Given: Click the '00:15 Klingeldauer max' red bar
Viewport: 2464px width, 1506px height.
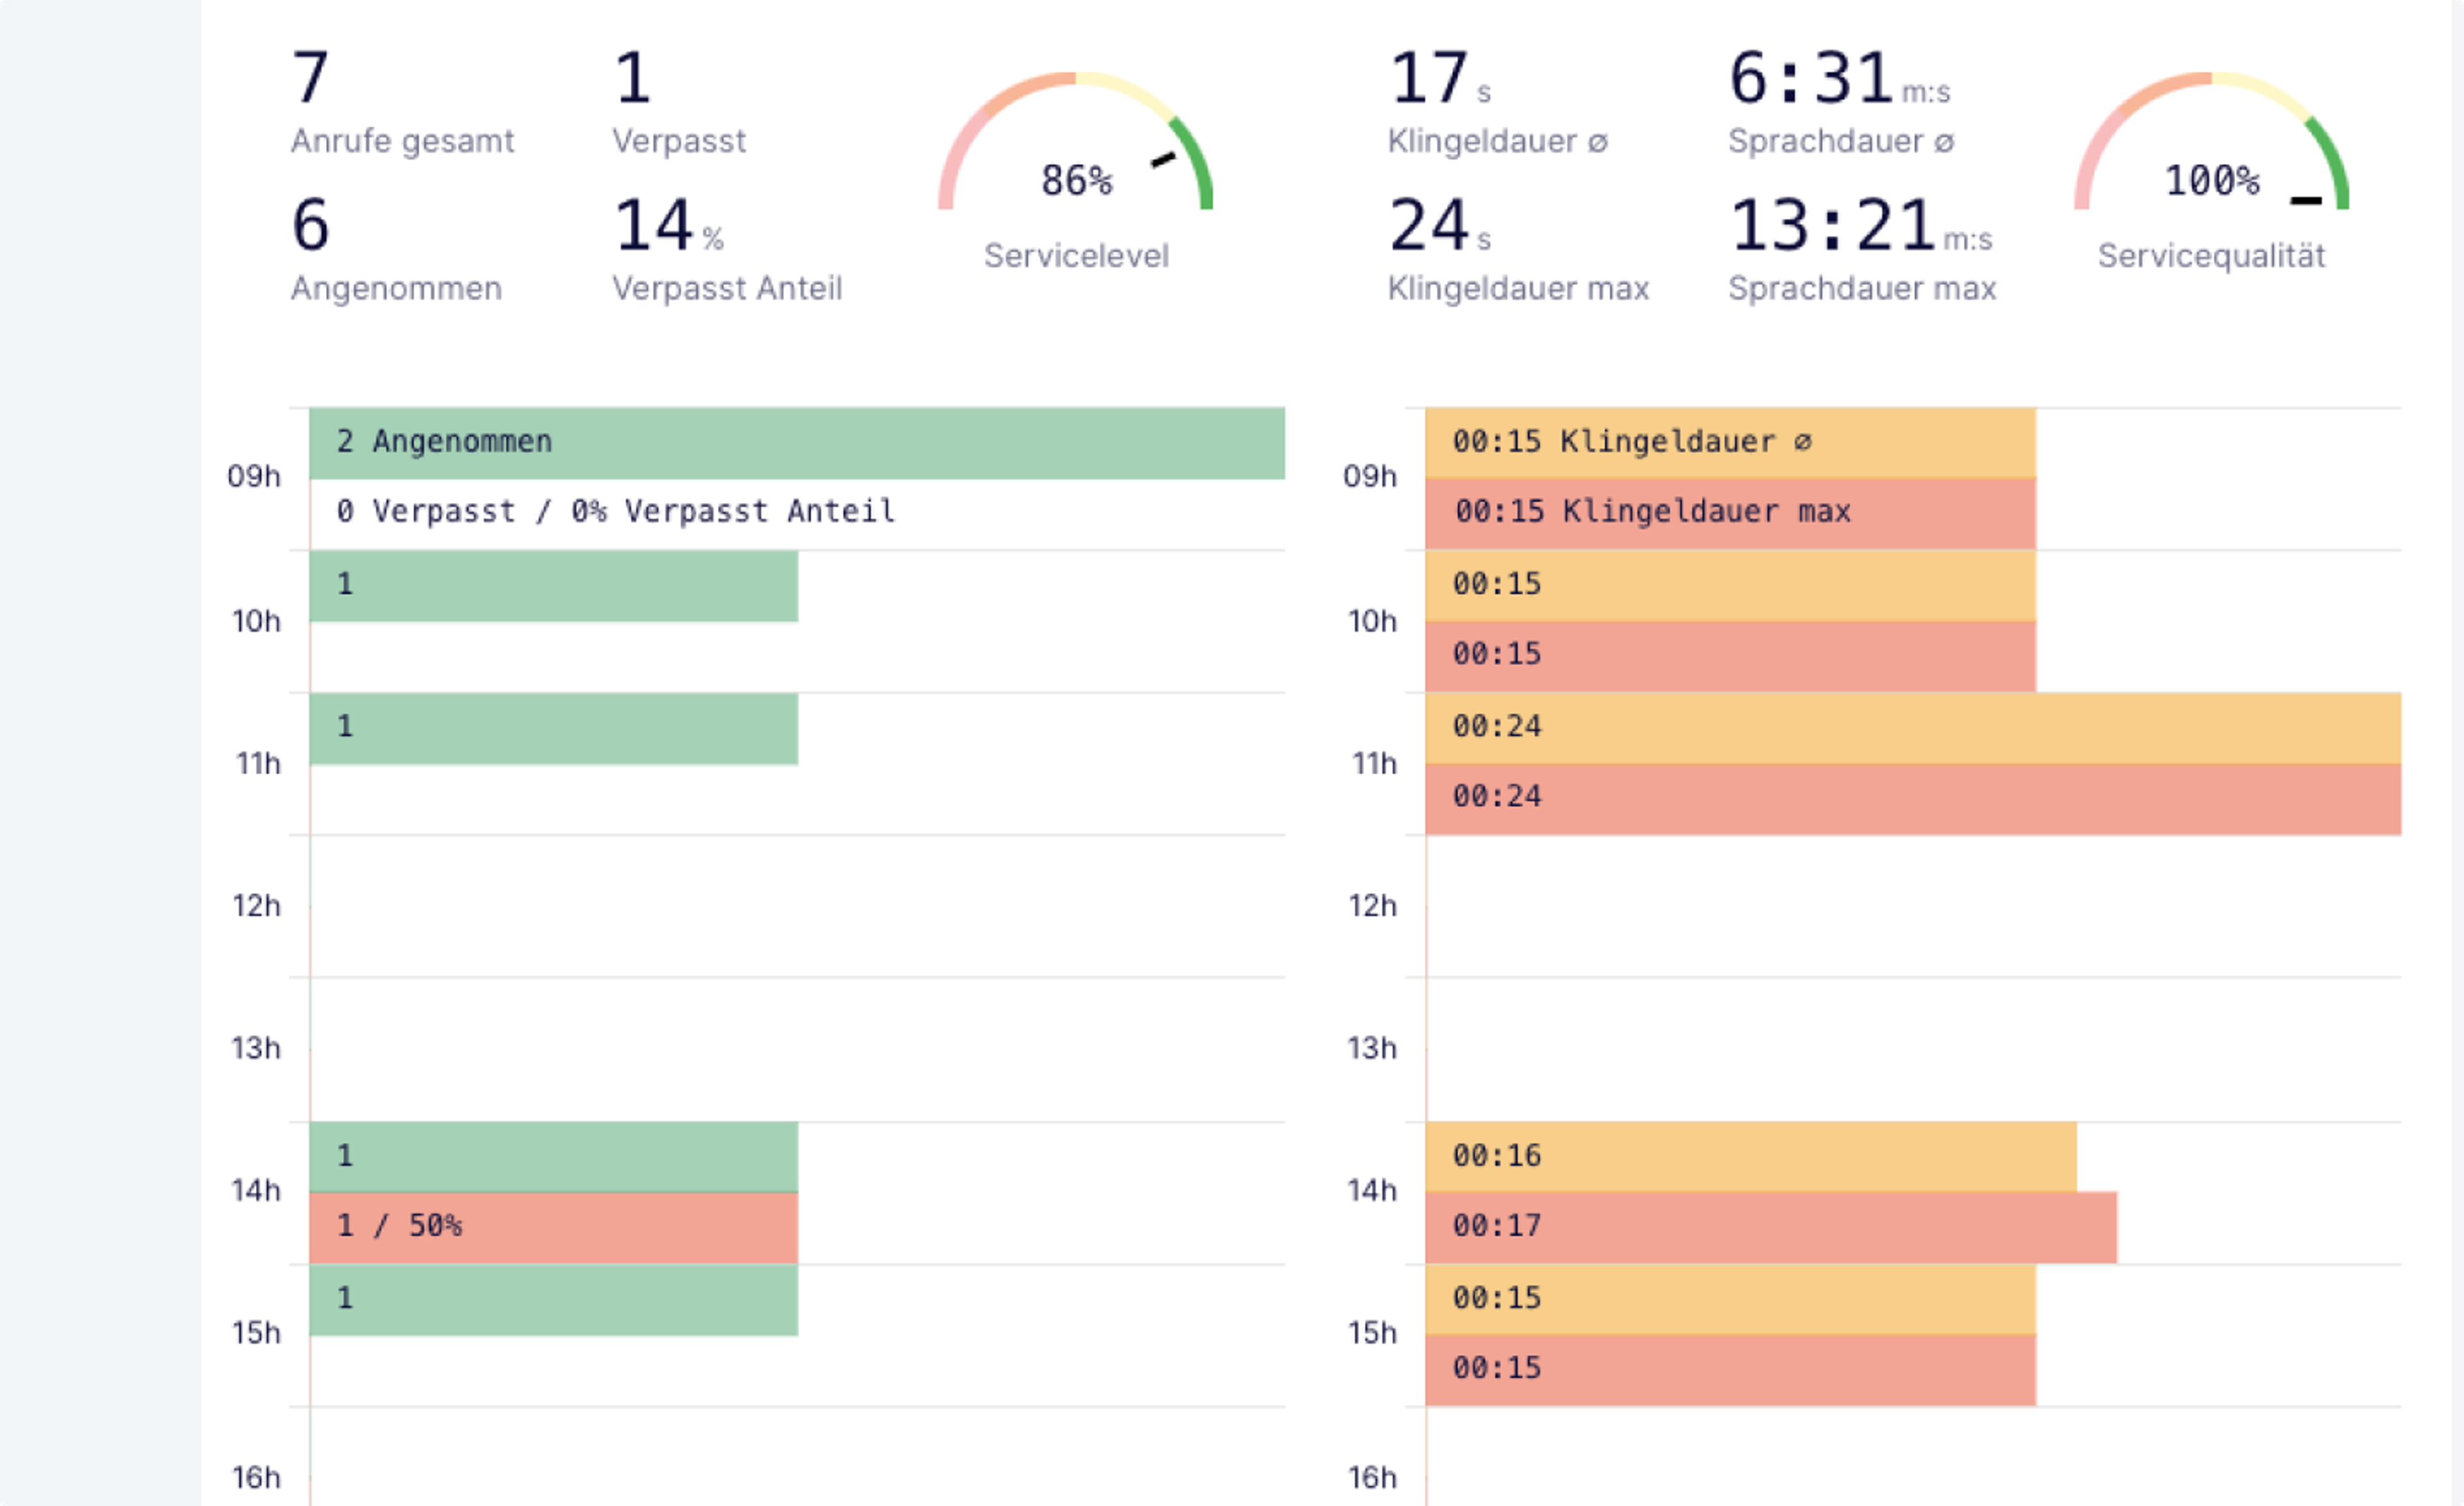Looking at the screenshot, I should pos(1730,513).
